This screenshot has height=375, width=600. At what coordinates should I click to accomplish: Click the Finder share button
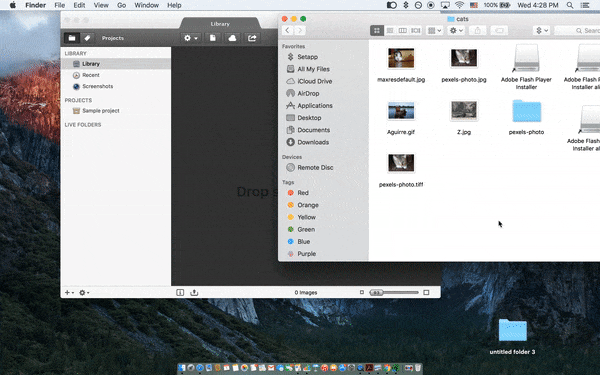click(x=478, y=31)
